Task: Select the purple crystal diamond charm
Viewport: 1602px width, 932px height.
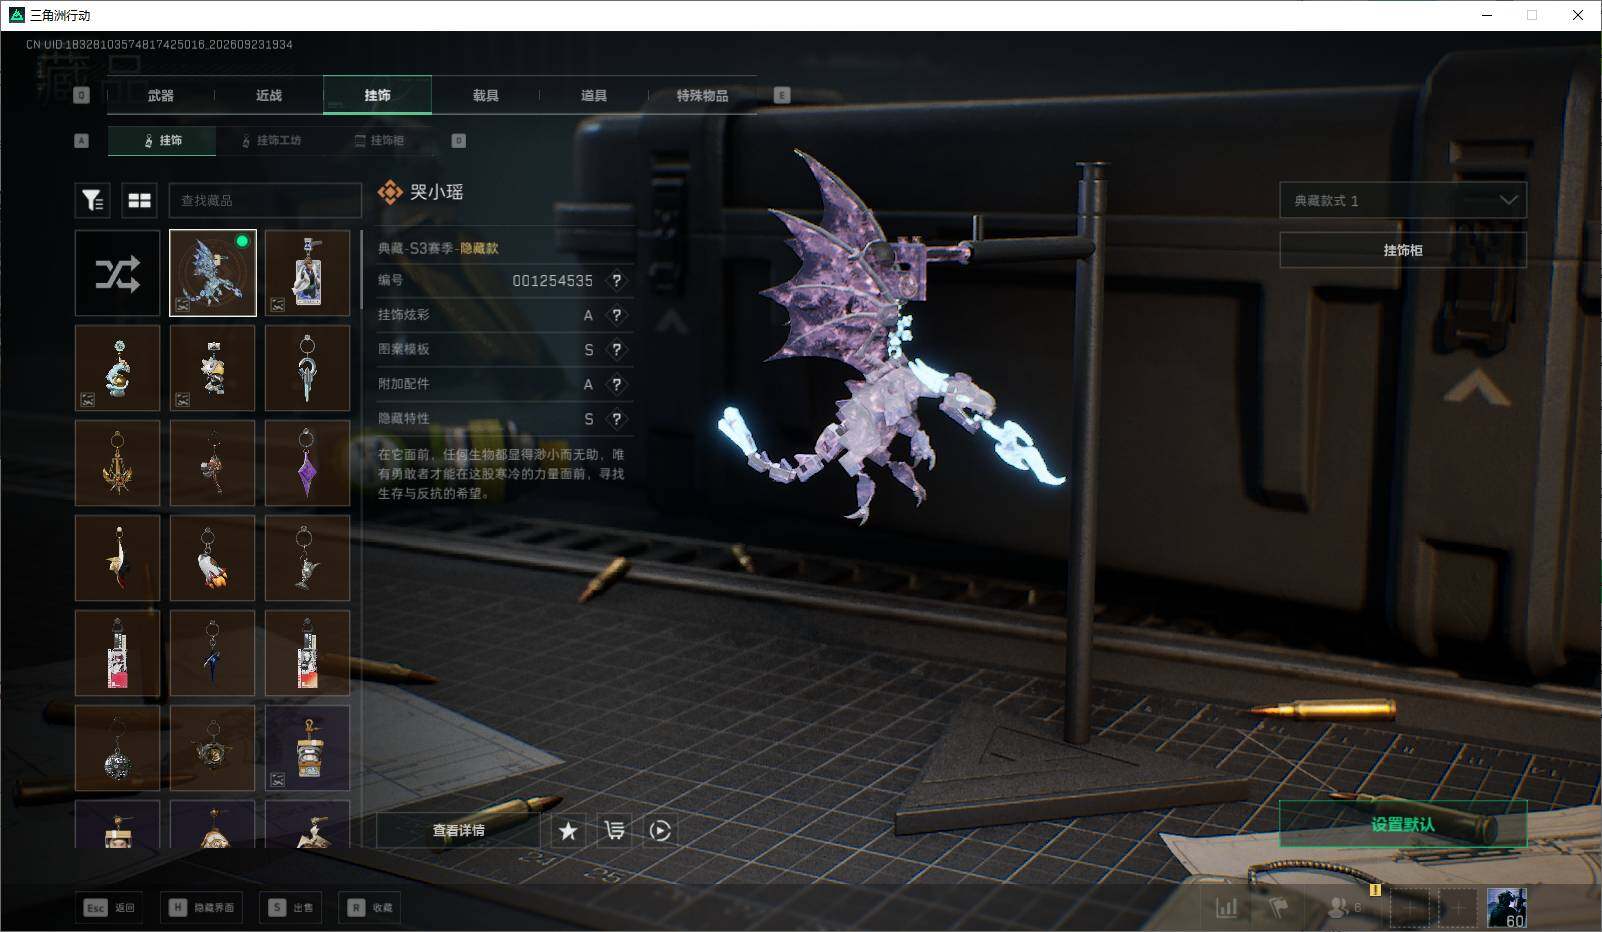Action: coord(308,463)
